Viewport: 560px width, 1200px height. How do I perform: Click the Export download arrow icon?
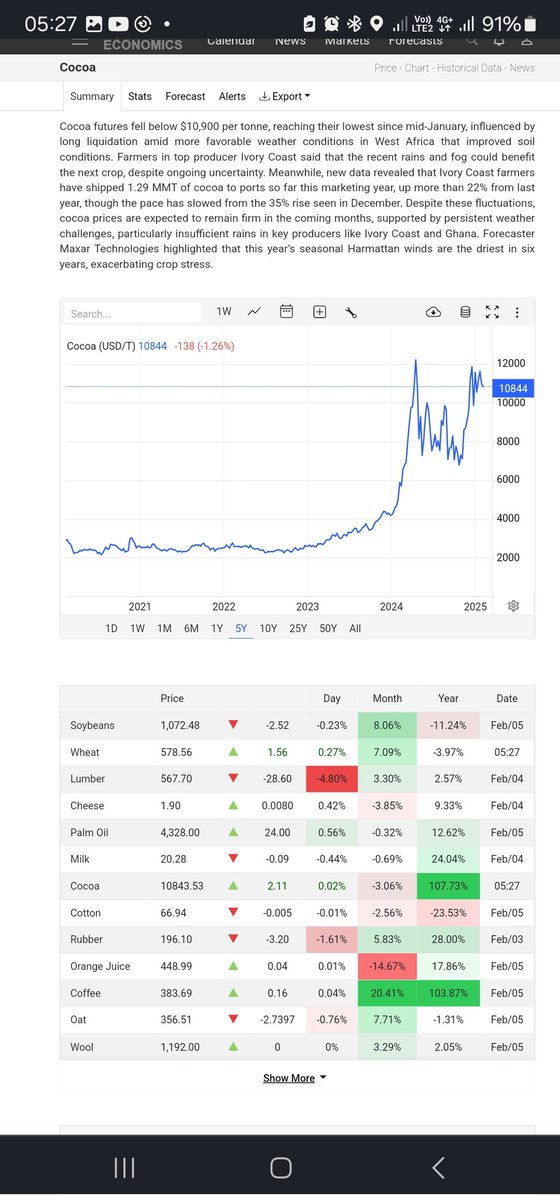[x=264, y=97]
